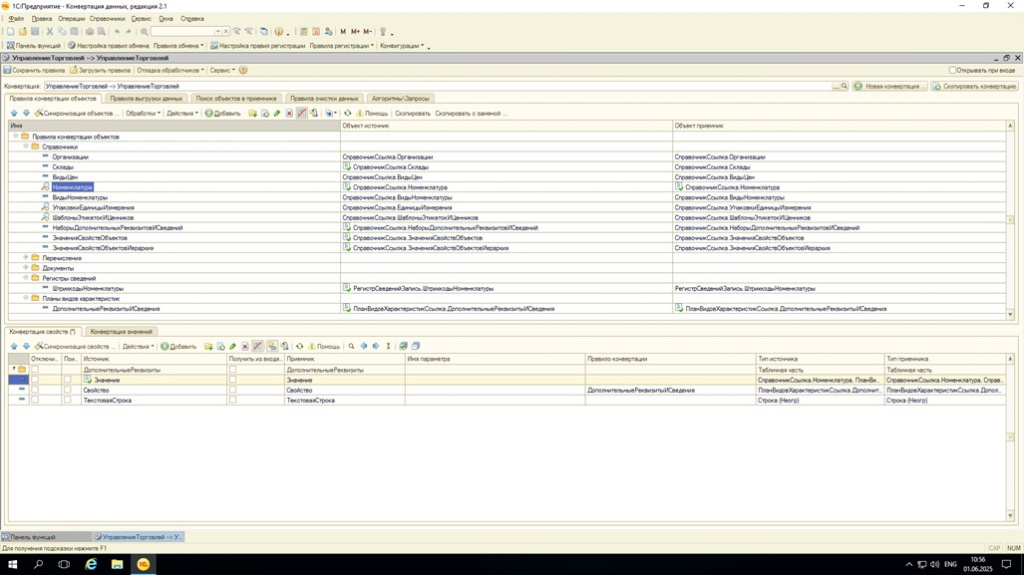
Task: Open Правила регистрации dropdown
Action: 342,46
